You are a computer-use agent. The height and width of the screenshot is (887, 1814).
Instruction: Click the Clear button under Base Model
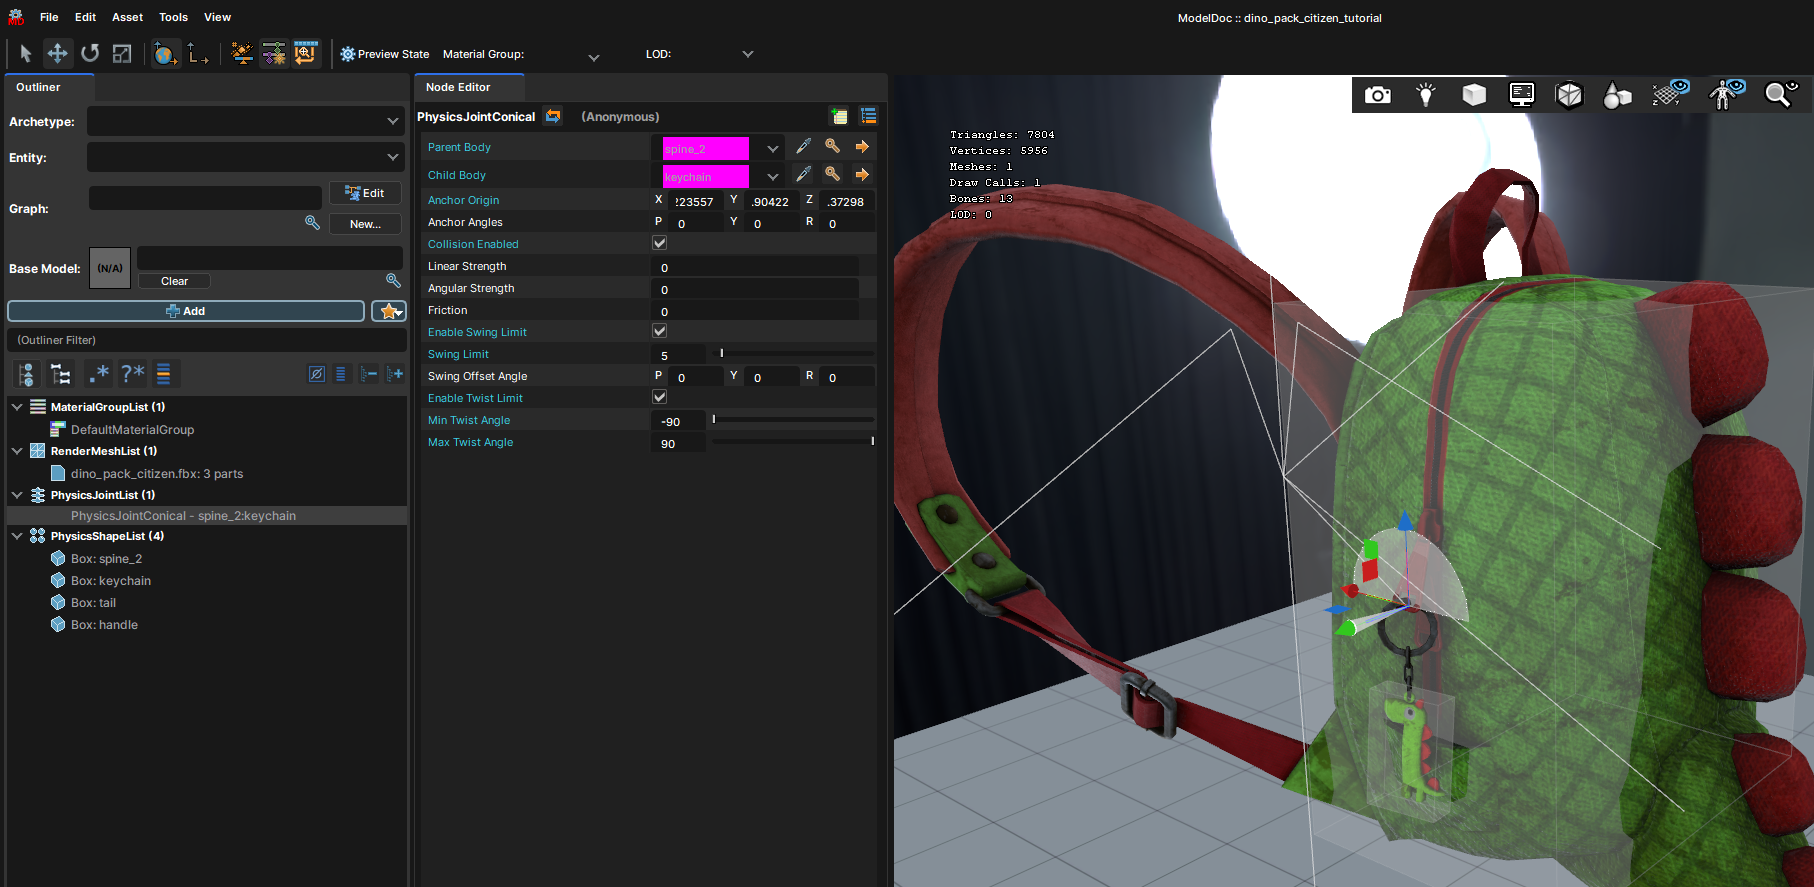click(174, 281)
